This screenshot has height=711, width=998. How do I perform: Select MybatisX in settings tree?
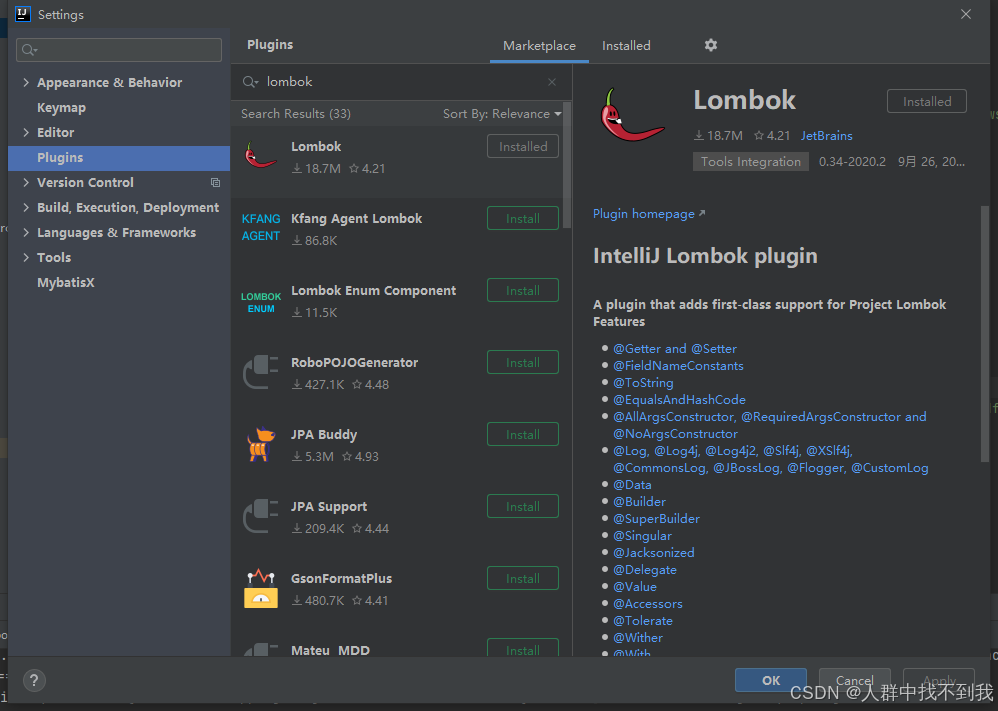click(66, 283)
